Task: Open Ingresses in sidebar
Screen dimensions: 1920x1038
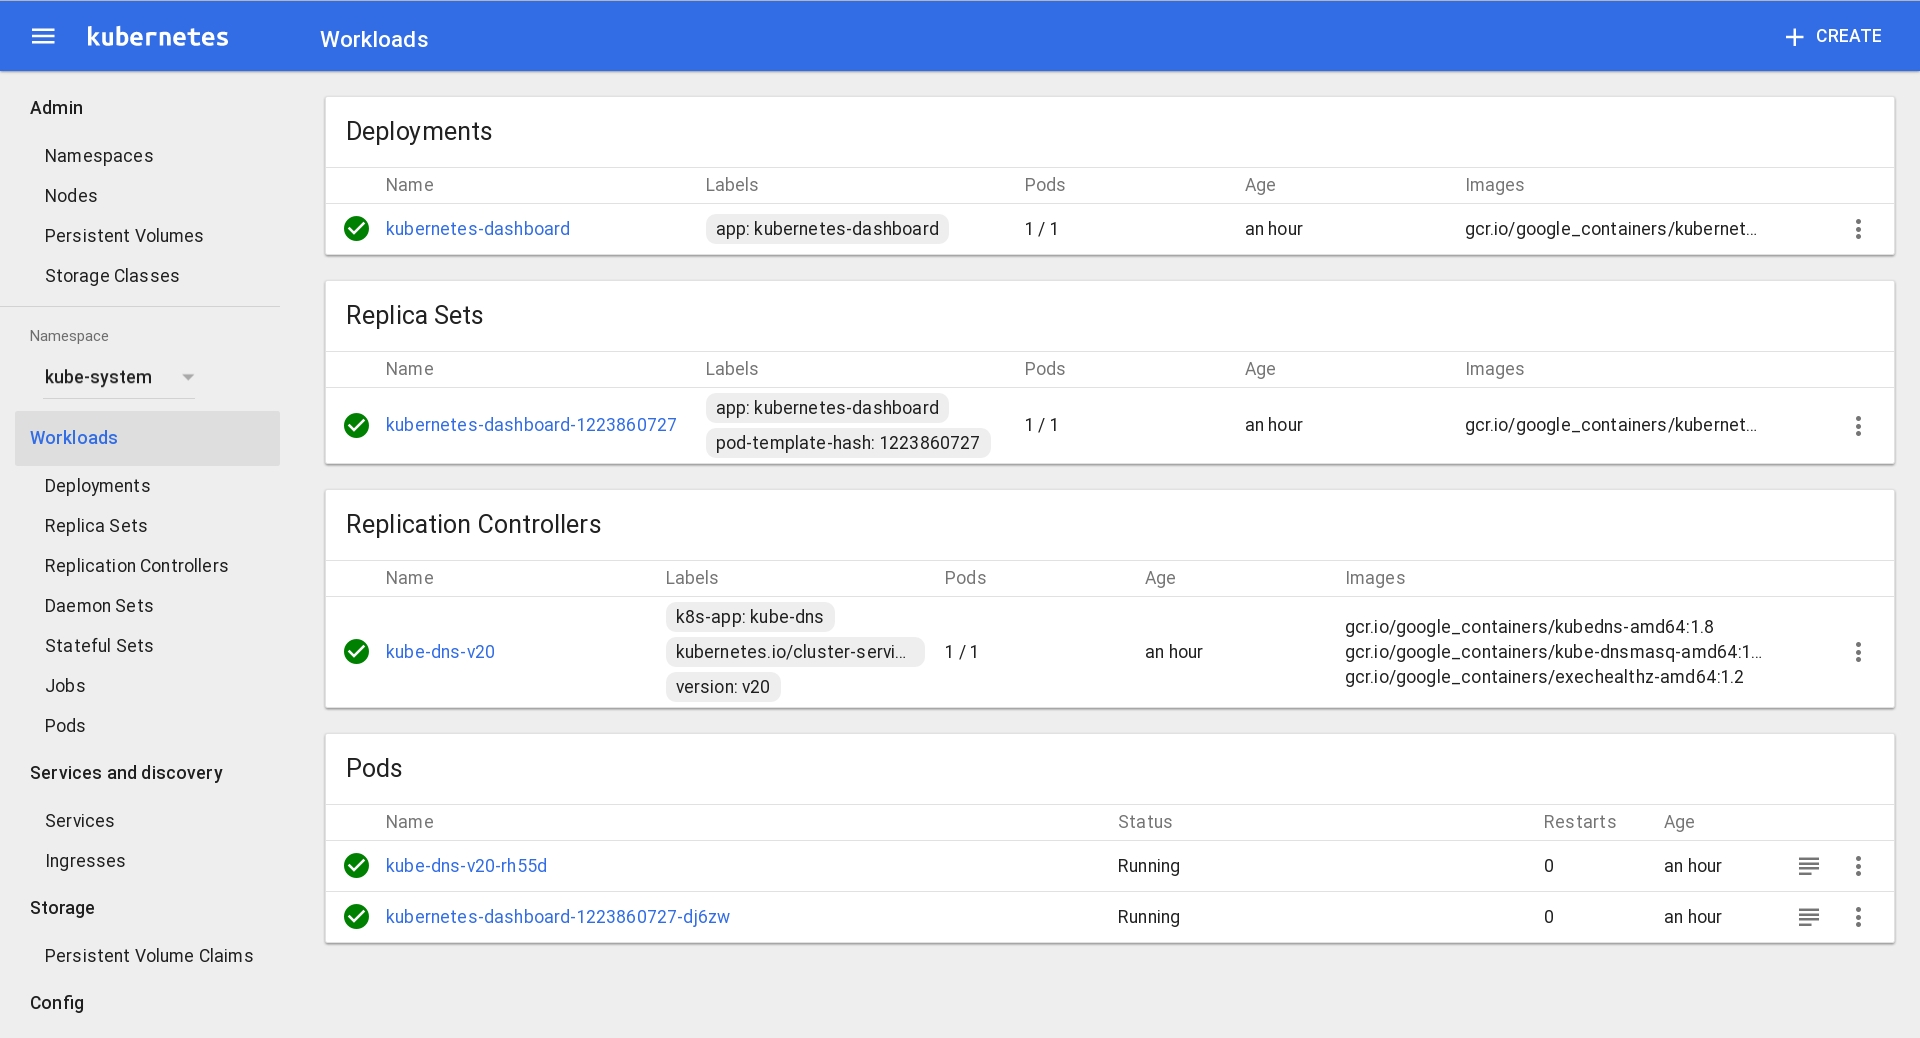Action: click(85, 861)
